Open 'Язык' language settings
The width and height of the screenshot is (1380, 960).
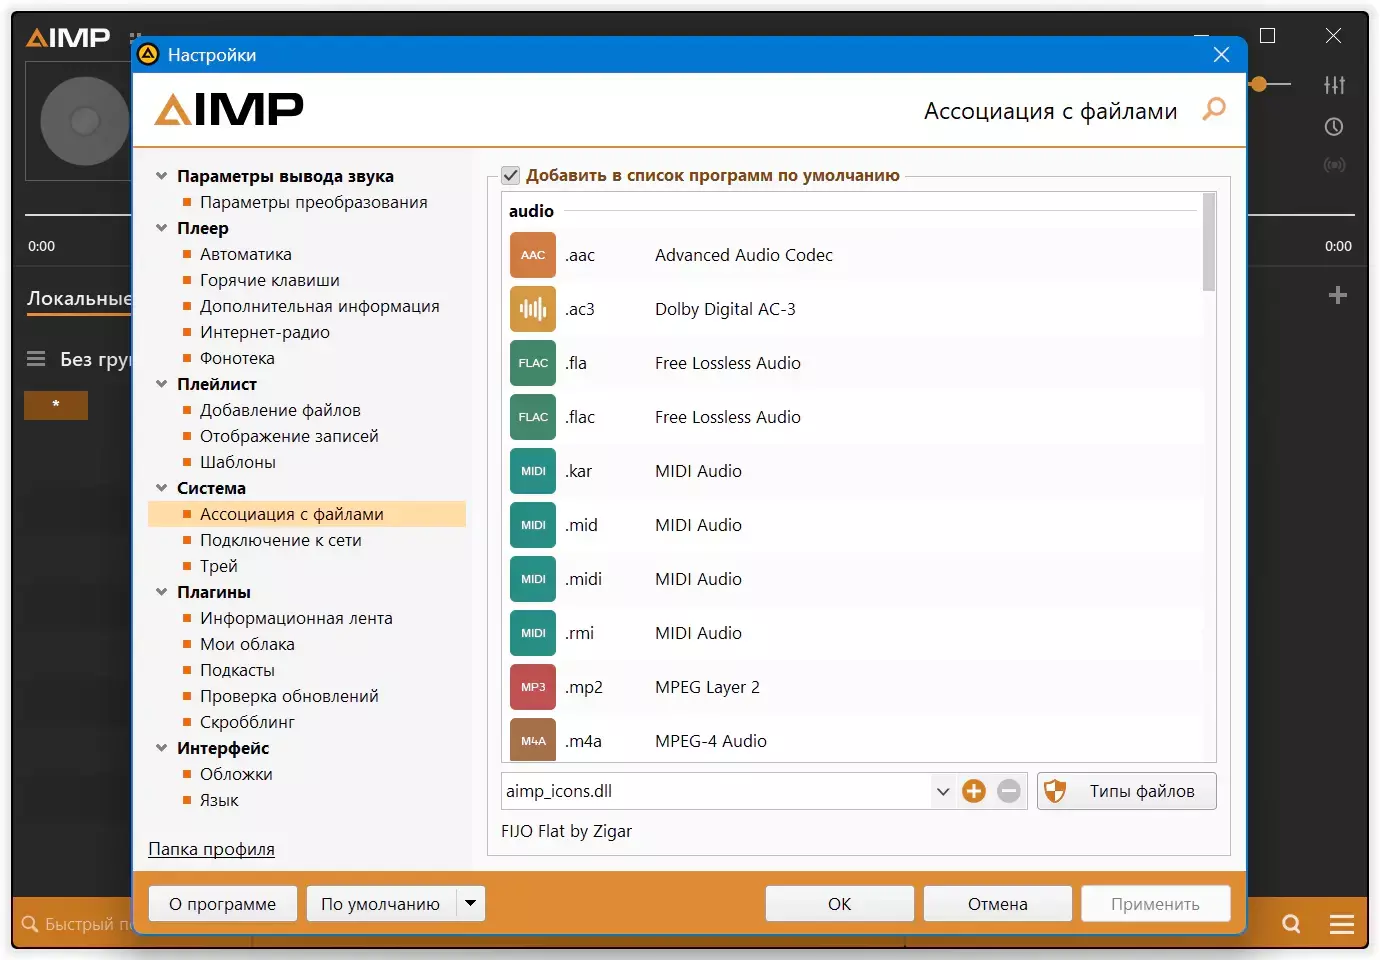pos(219,800)
